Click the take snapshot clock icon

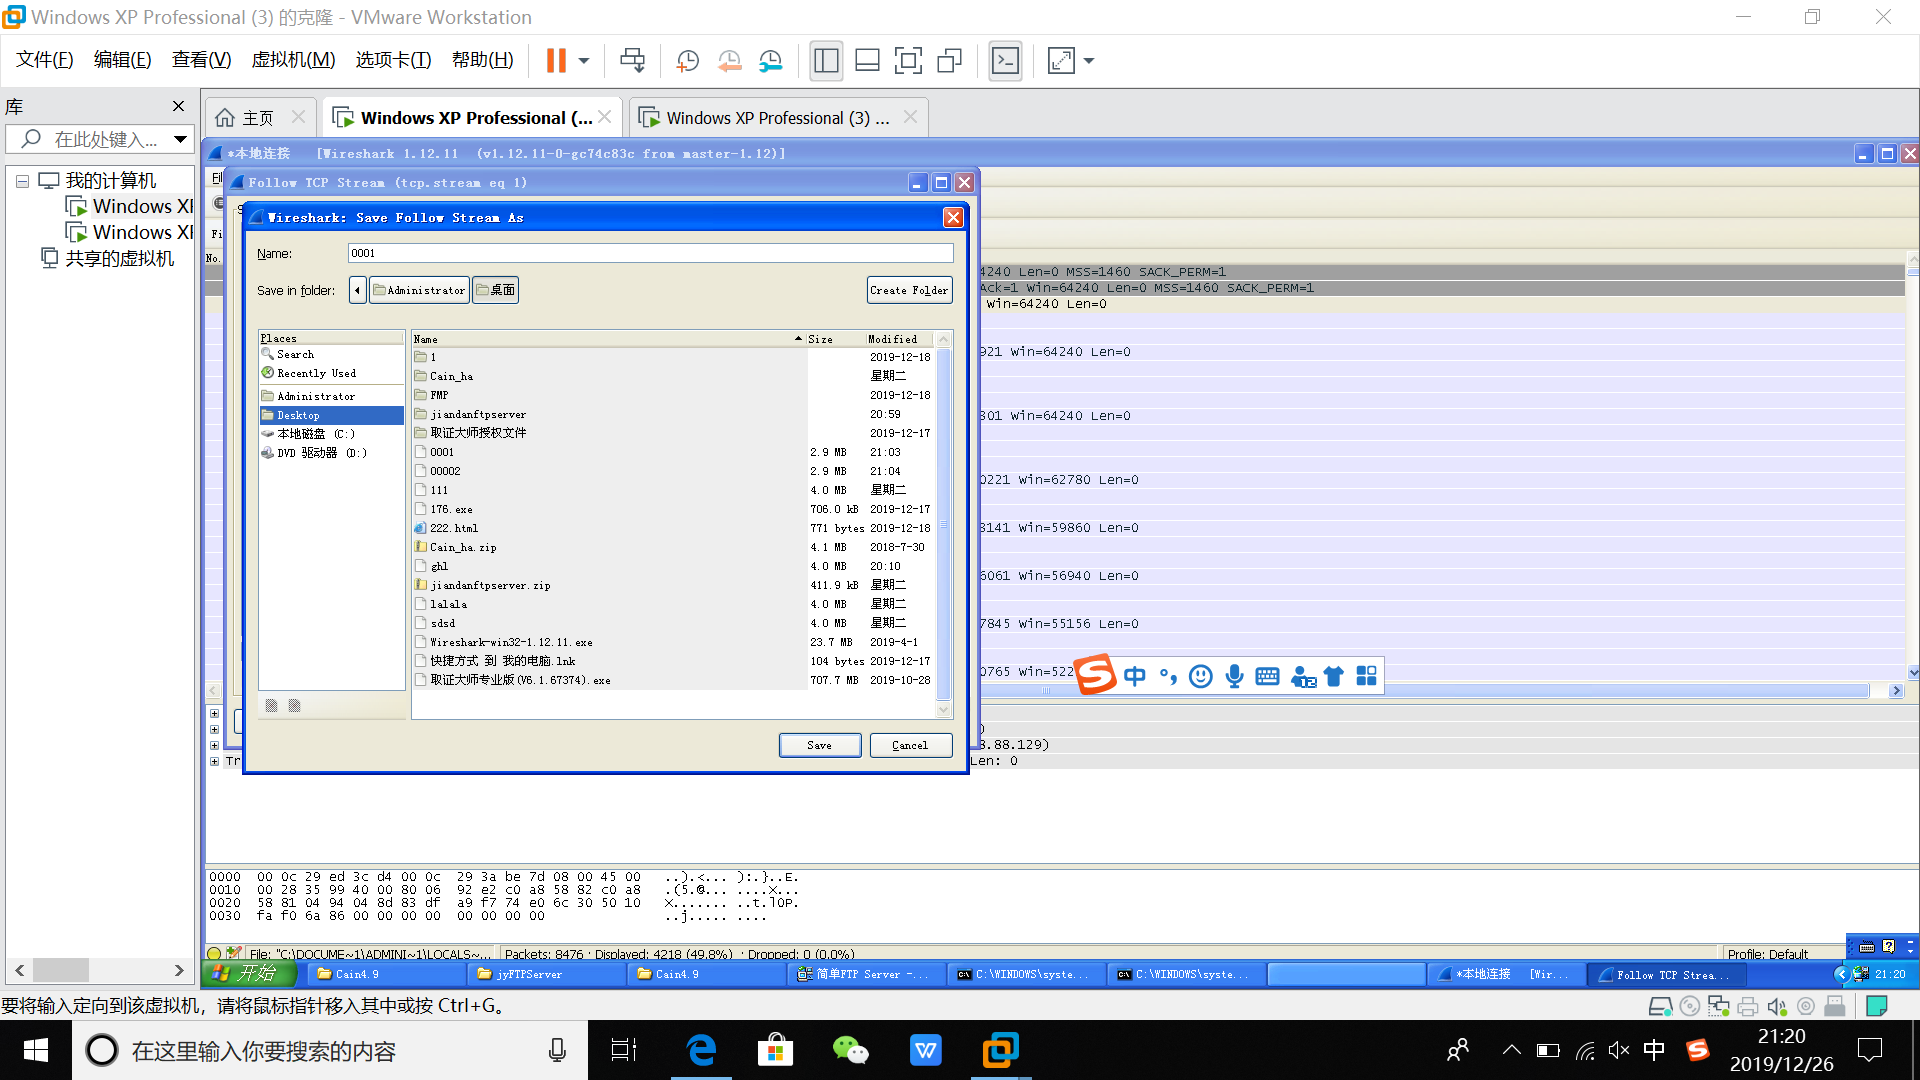click(x=687, y=61)
